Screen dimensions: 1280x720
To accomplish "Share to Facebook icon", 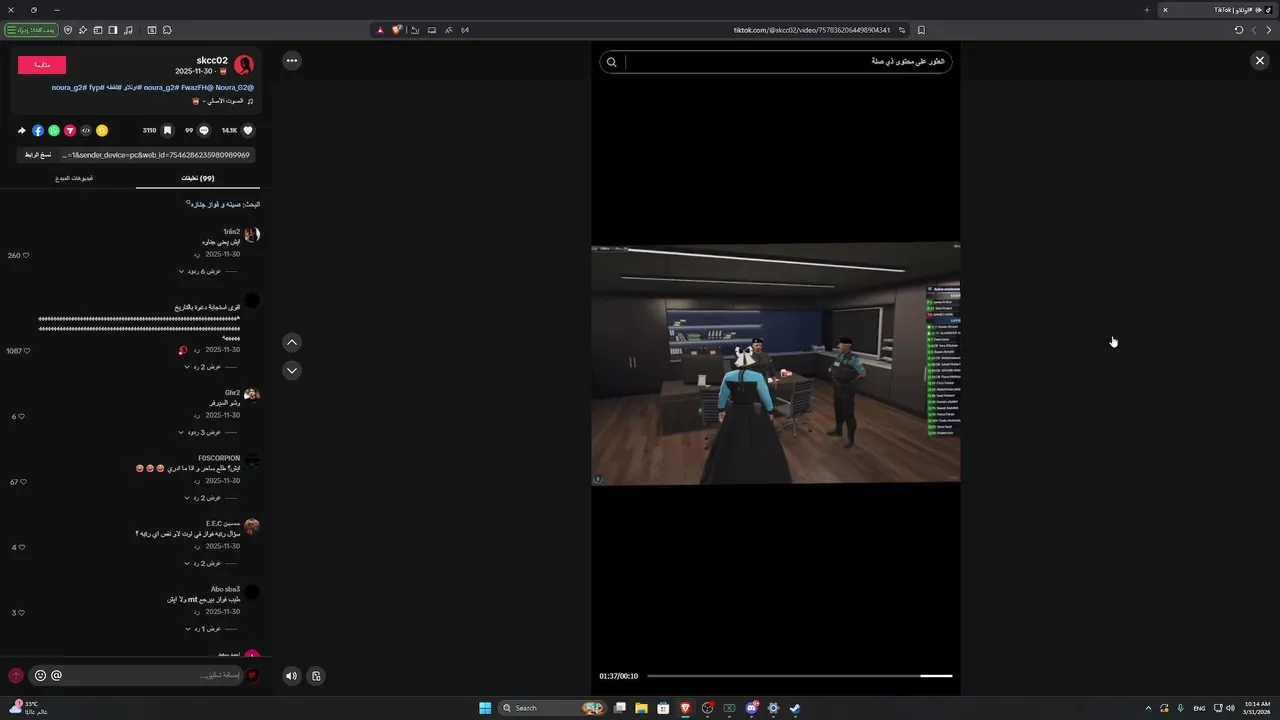I will pos(38,130).
